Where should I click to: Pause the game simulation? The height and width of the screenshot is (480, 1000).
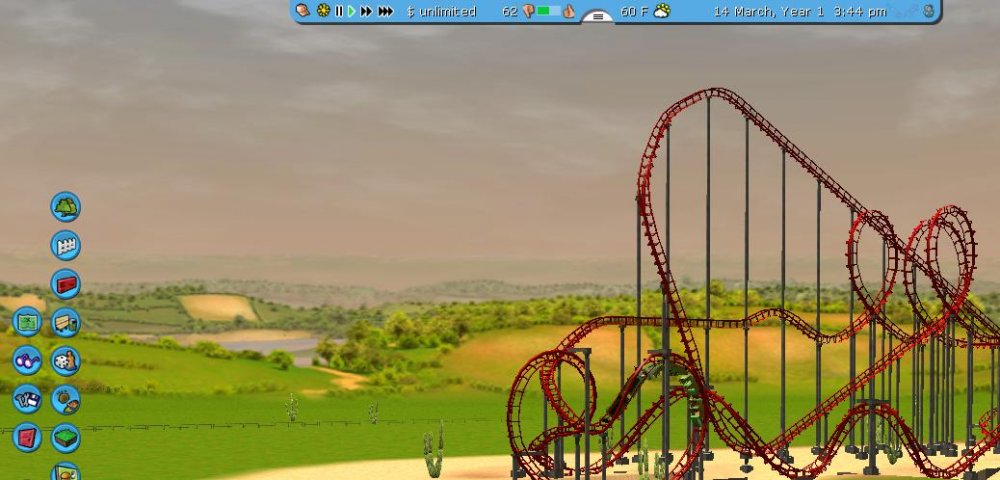339,11
